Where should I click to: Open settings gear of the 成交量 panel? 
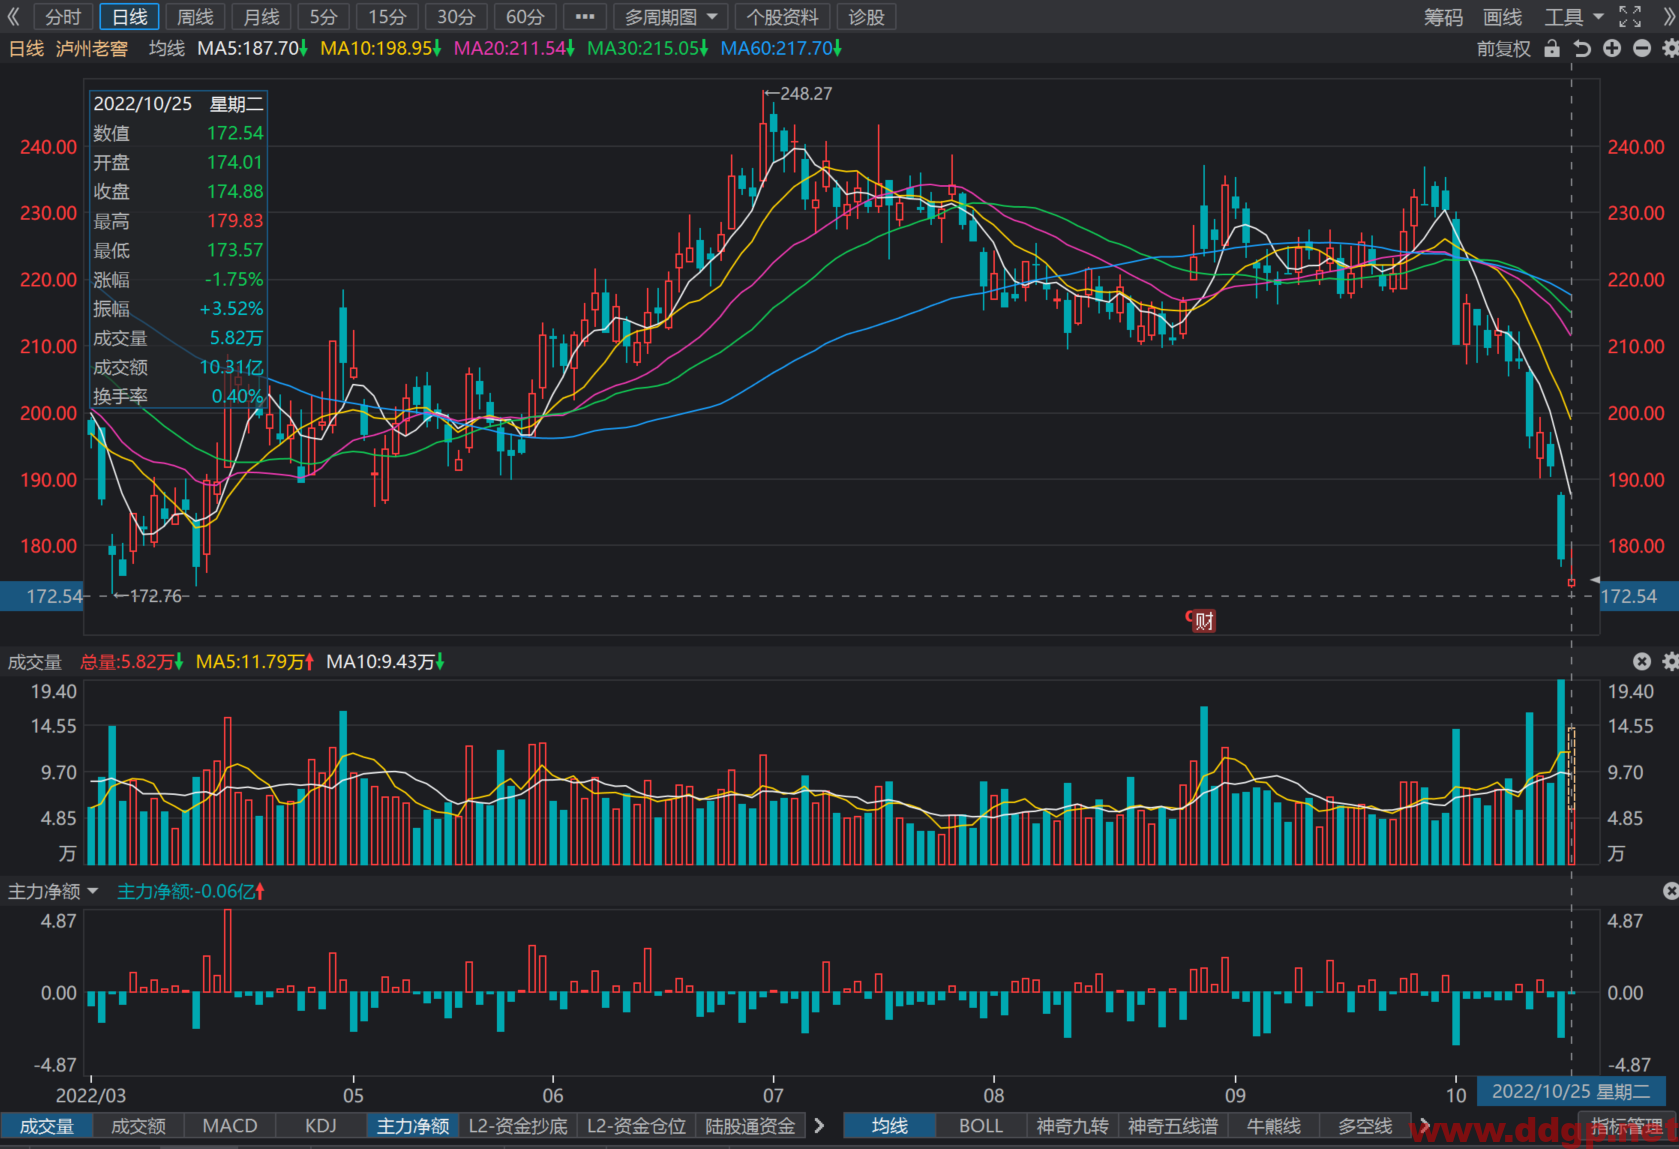coord(1670,661)
